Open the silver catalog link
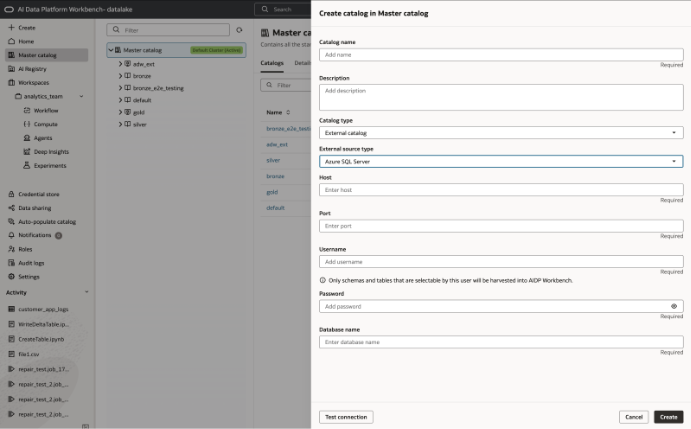The height and width of the screenshot is (429, 691). click(273, 160)
